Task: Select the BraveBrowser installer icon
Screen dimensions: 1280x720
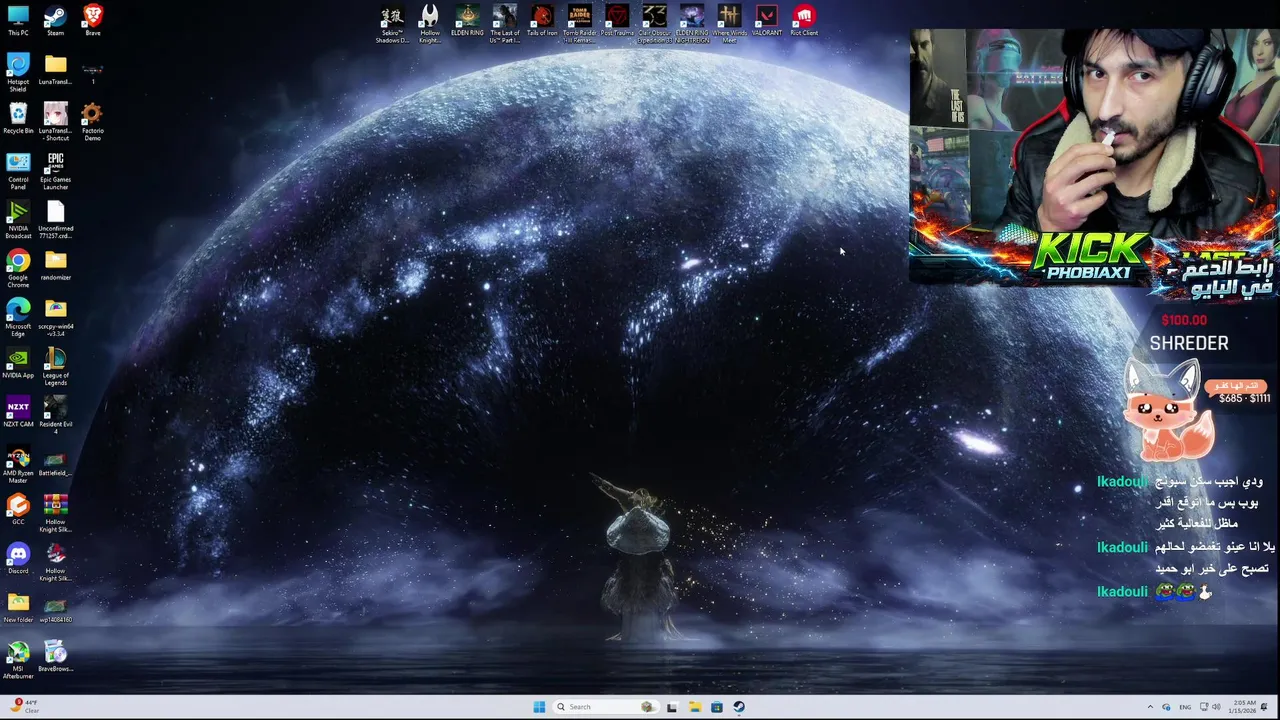Action: pyautogui.click(x=55, y=657)
